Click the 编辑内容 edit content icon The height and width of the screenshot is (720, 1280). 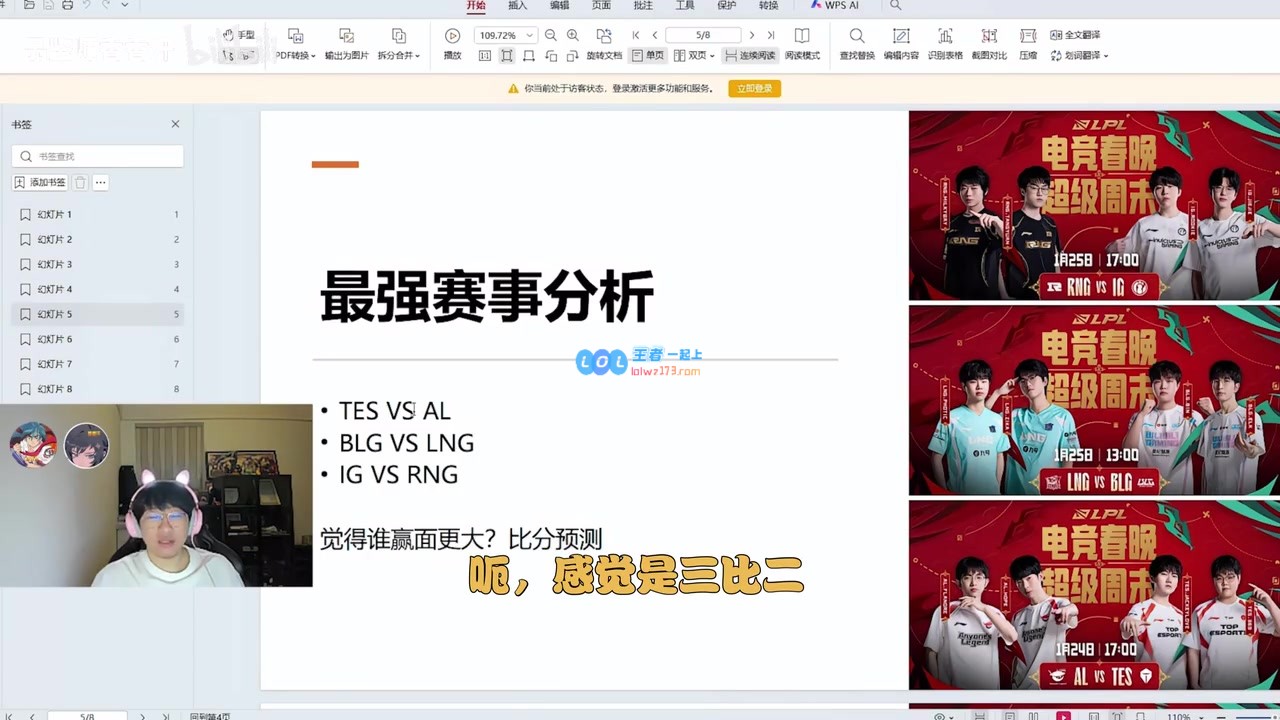click(901, 36)
